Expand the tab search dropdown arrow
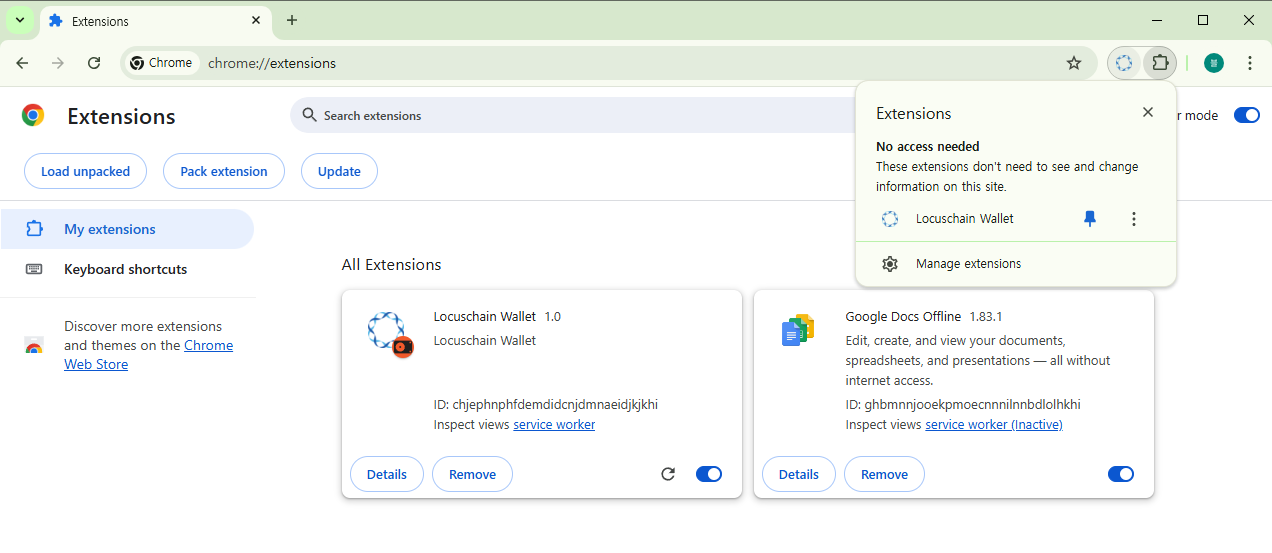The height and width of the screenshot is (553, 1272). coord(20,20)
